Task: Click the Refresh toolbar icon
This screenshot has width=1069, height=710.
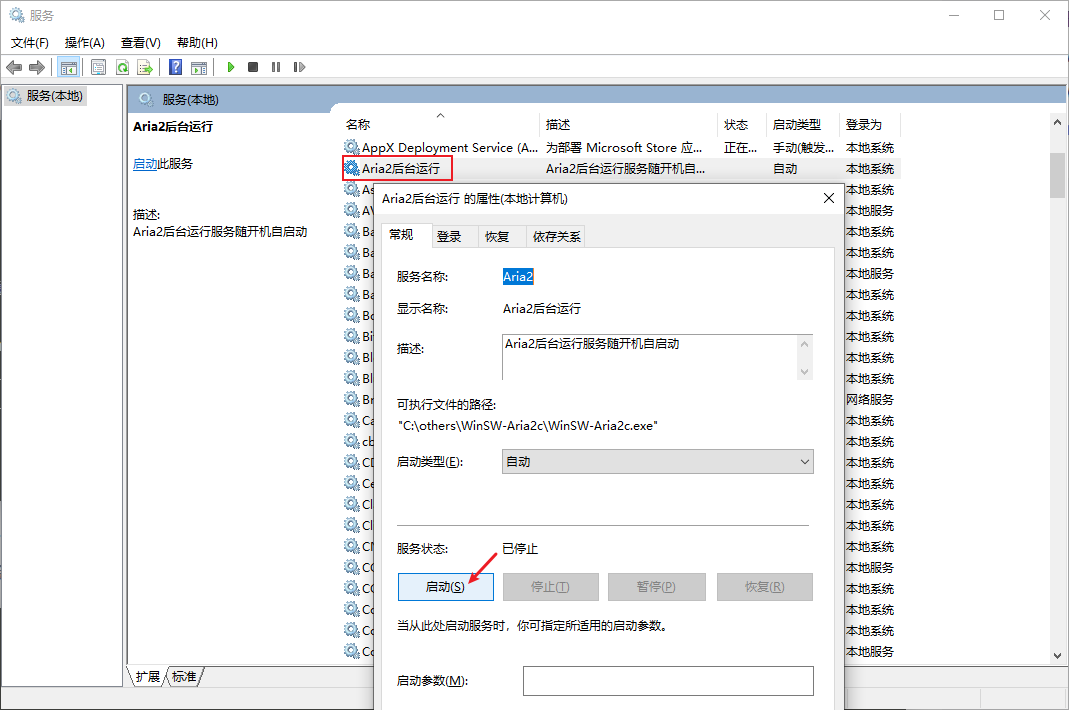Action: tap(122, 67)
